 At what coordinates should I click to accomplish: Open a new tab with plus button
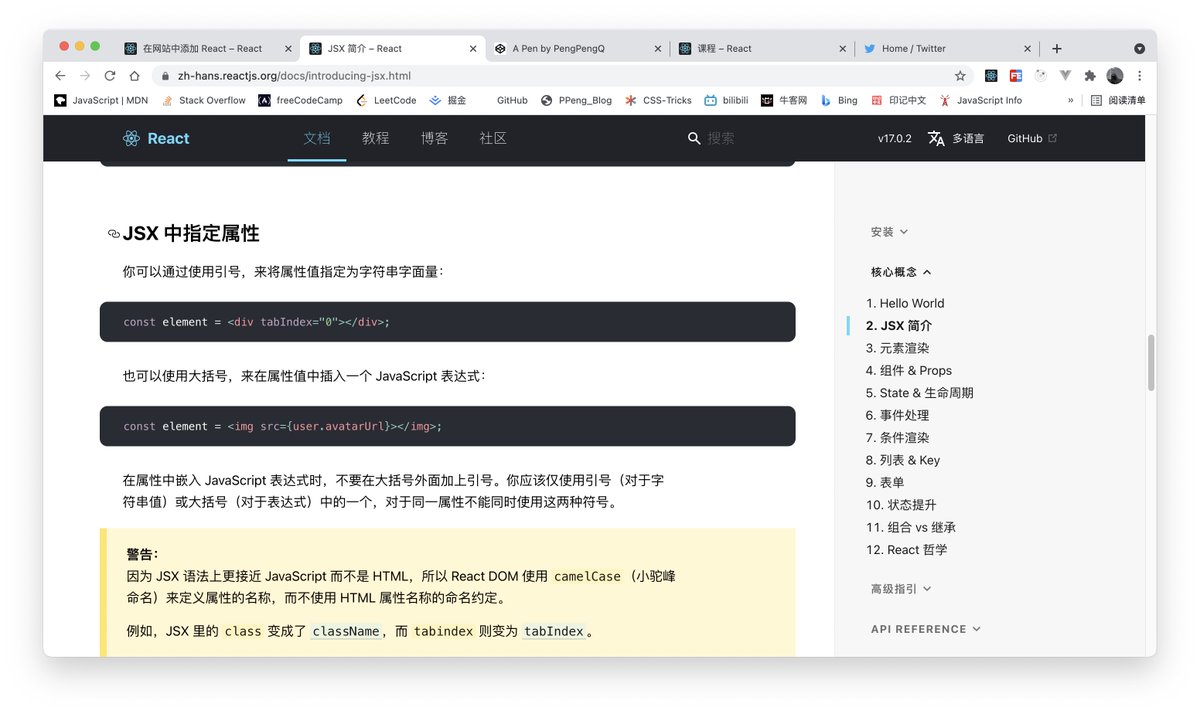click(1057, 48)
